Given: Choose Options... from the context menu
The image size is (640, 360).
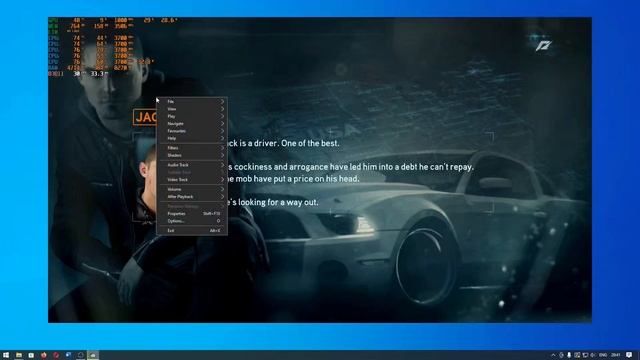Looking at the screenshot, I should (192, 221).
